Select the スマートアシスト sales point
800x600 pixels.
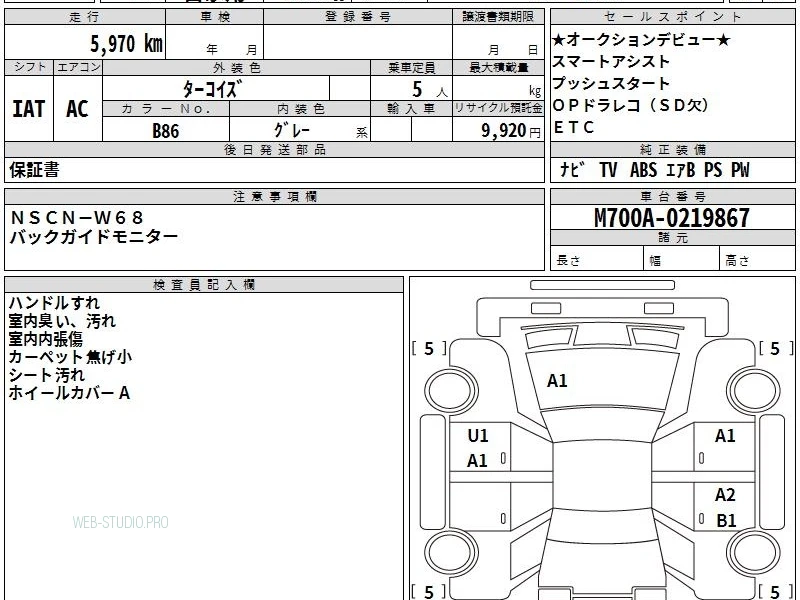point(611,62)
